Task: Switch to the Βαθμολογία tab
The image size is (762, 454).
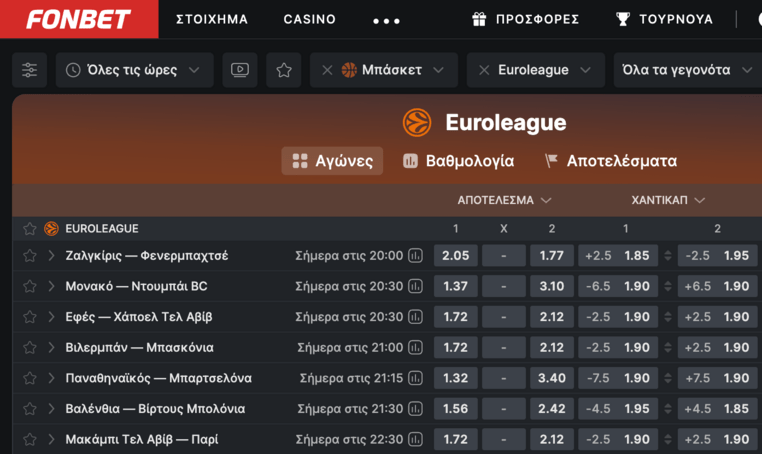Action: pos(458,161)
